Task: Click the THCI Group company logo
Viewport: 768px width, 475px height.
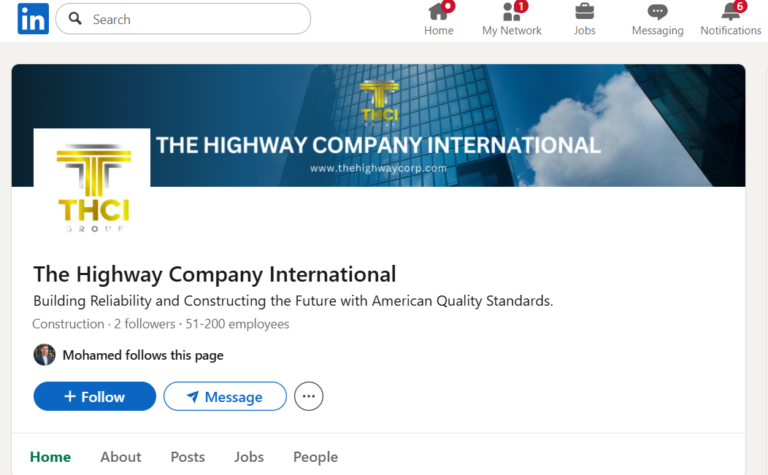Action: (92, 186)
